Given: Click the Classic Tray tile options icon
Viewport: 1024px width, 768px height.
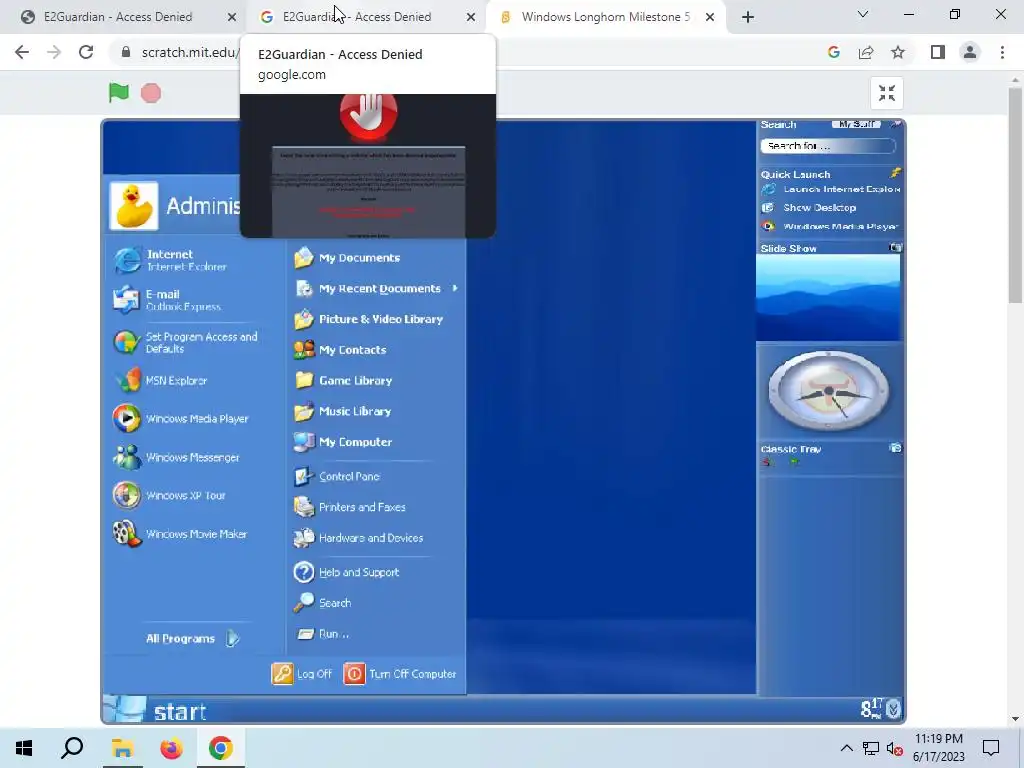Looking at the screenshot, I should point(895,448).
